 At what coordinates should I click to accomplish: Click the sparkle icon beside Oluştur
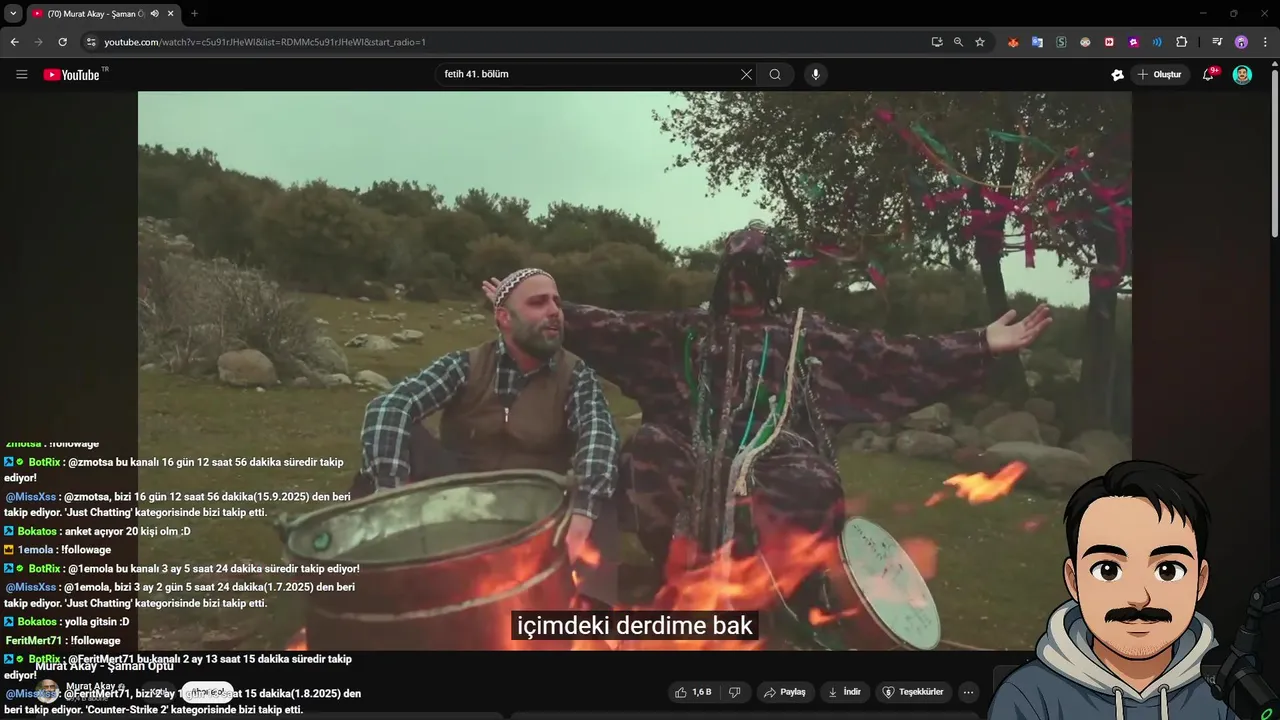[1117, 75]
